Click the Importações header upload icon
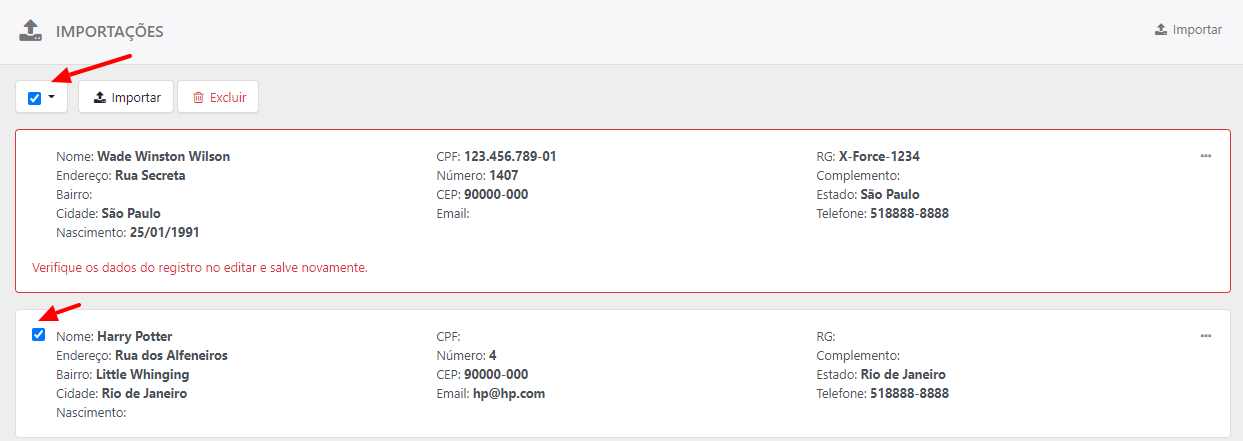This screenshot has width=1243, height=441. click(31, 30)
